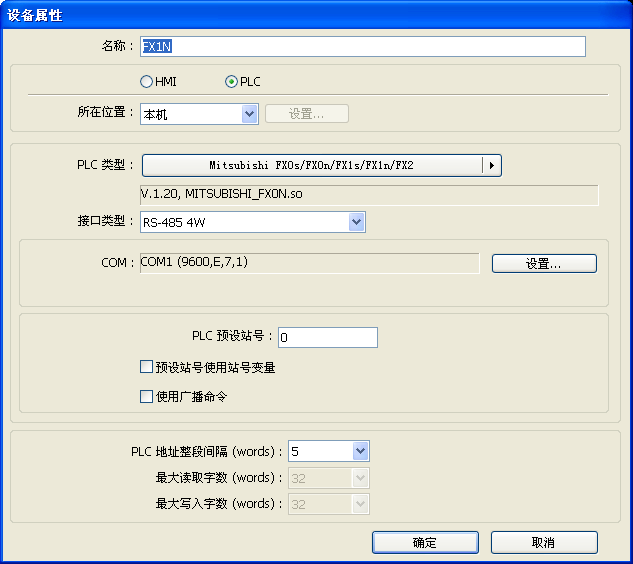Enable 预设站号使用站号变量 checkbox

[147, 368]
